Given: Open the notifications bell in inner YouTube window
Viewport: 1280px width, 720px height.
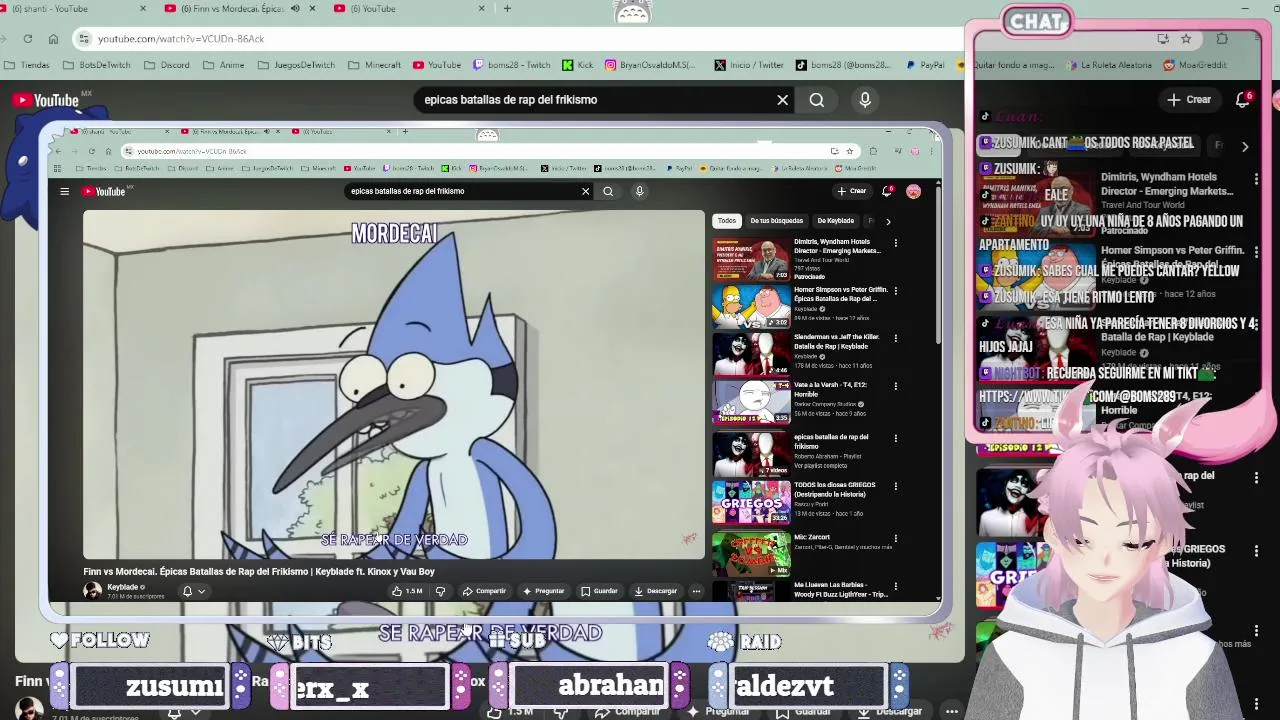Looking at the screenshot, I should tap(887, 191).
